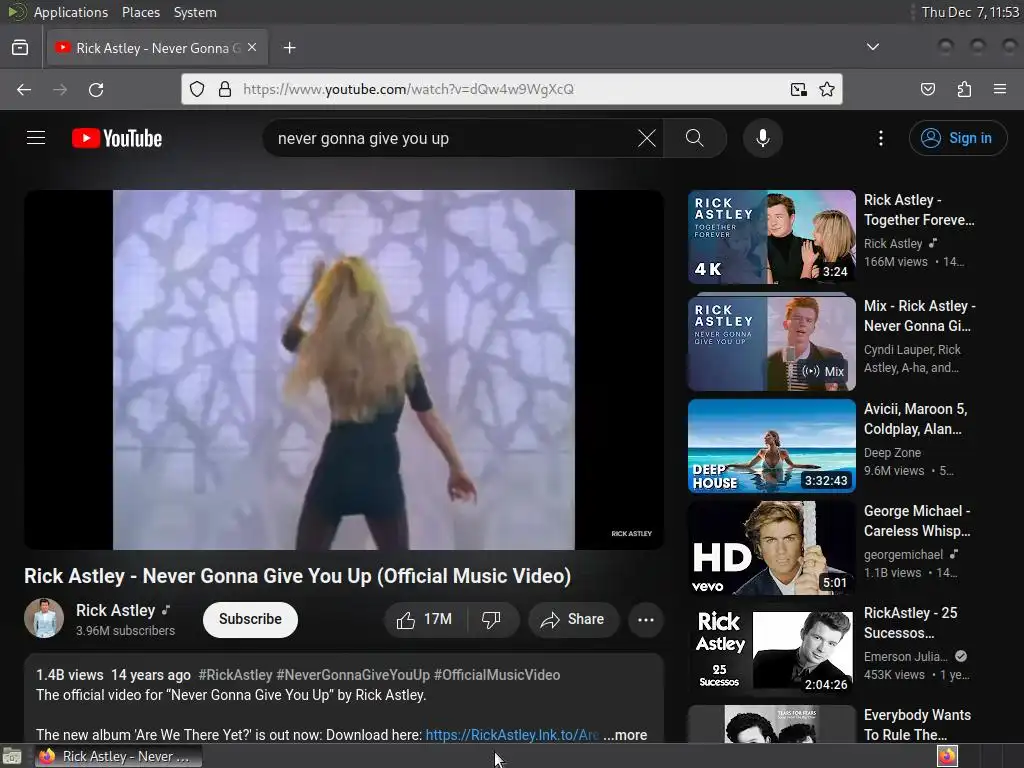
Task: Run search with the magnifier button
Action: 695,138
